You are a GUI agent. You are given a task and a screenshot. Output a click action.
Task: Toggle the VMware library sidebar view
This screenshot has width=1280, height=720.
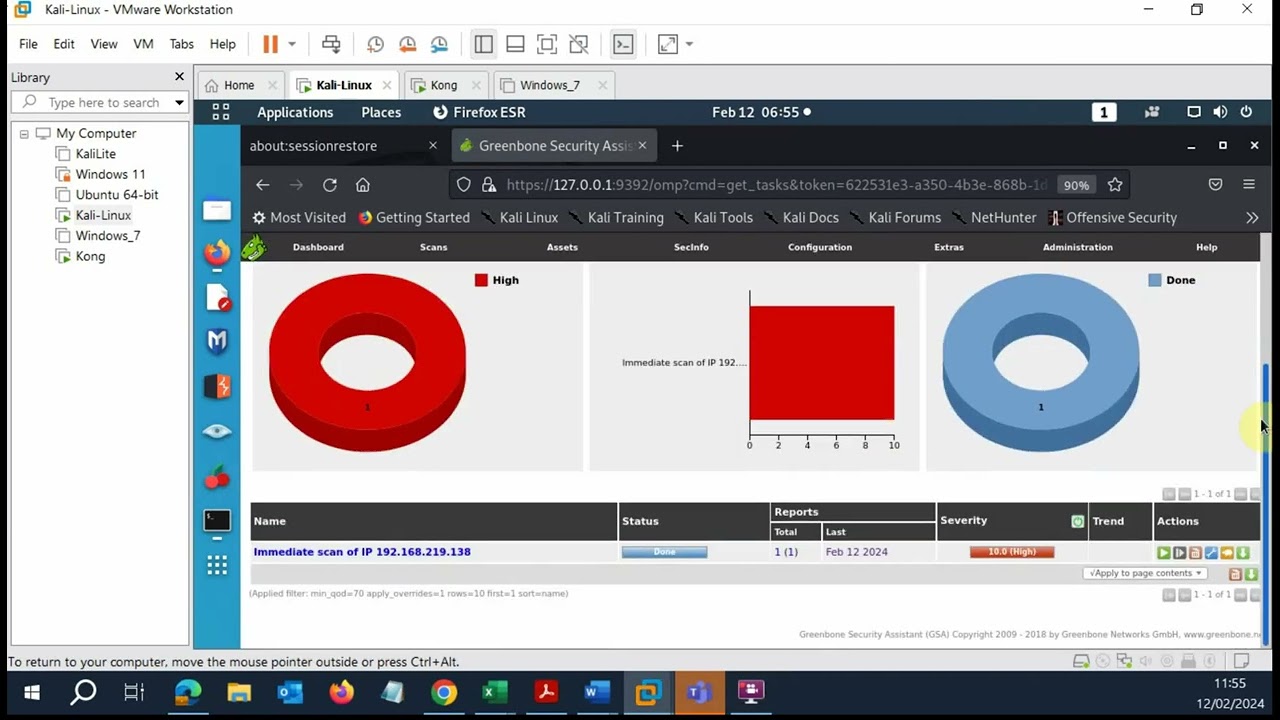click(483, 44)
